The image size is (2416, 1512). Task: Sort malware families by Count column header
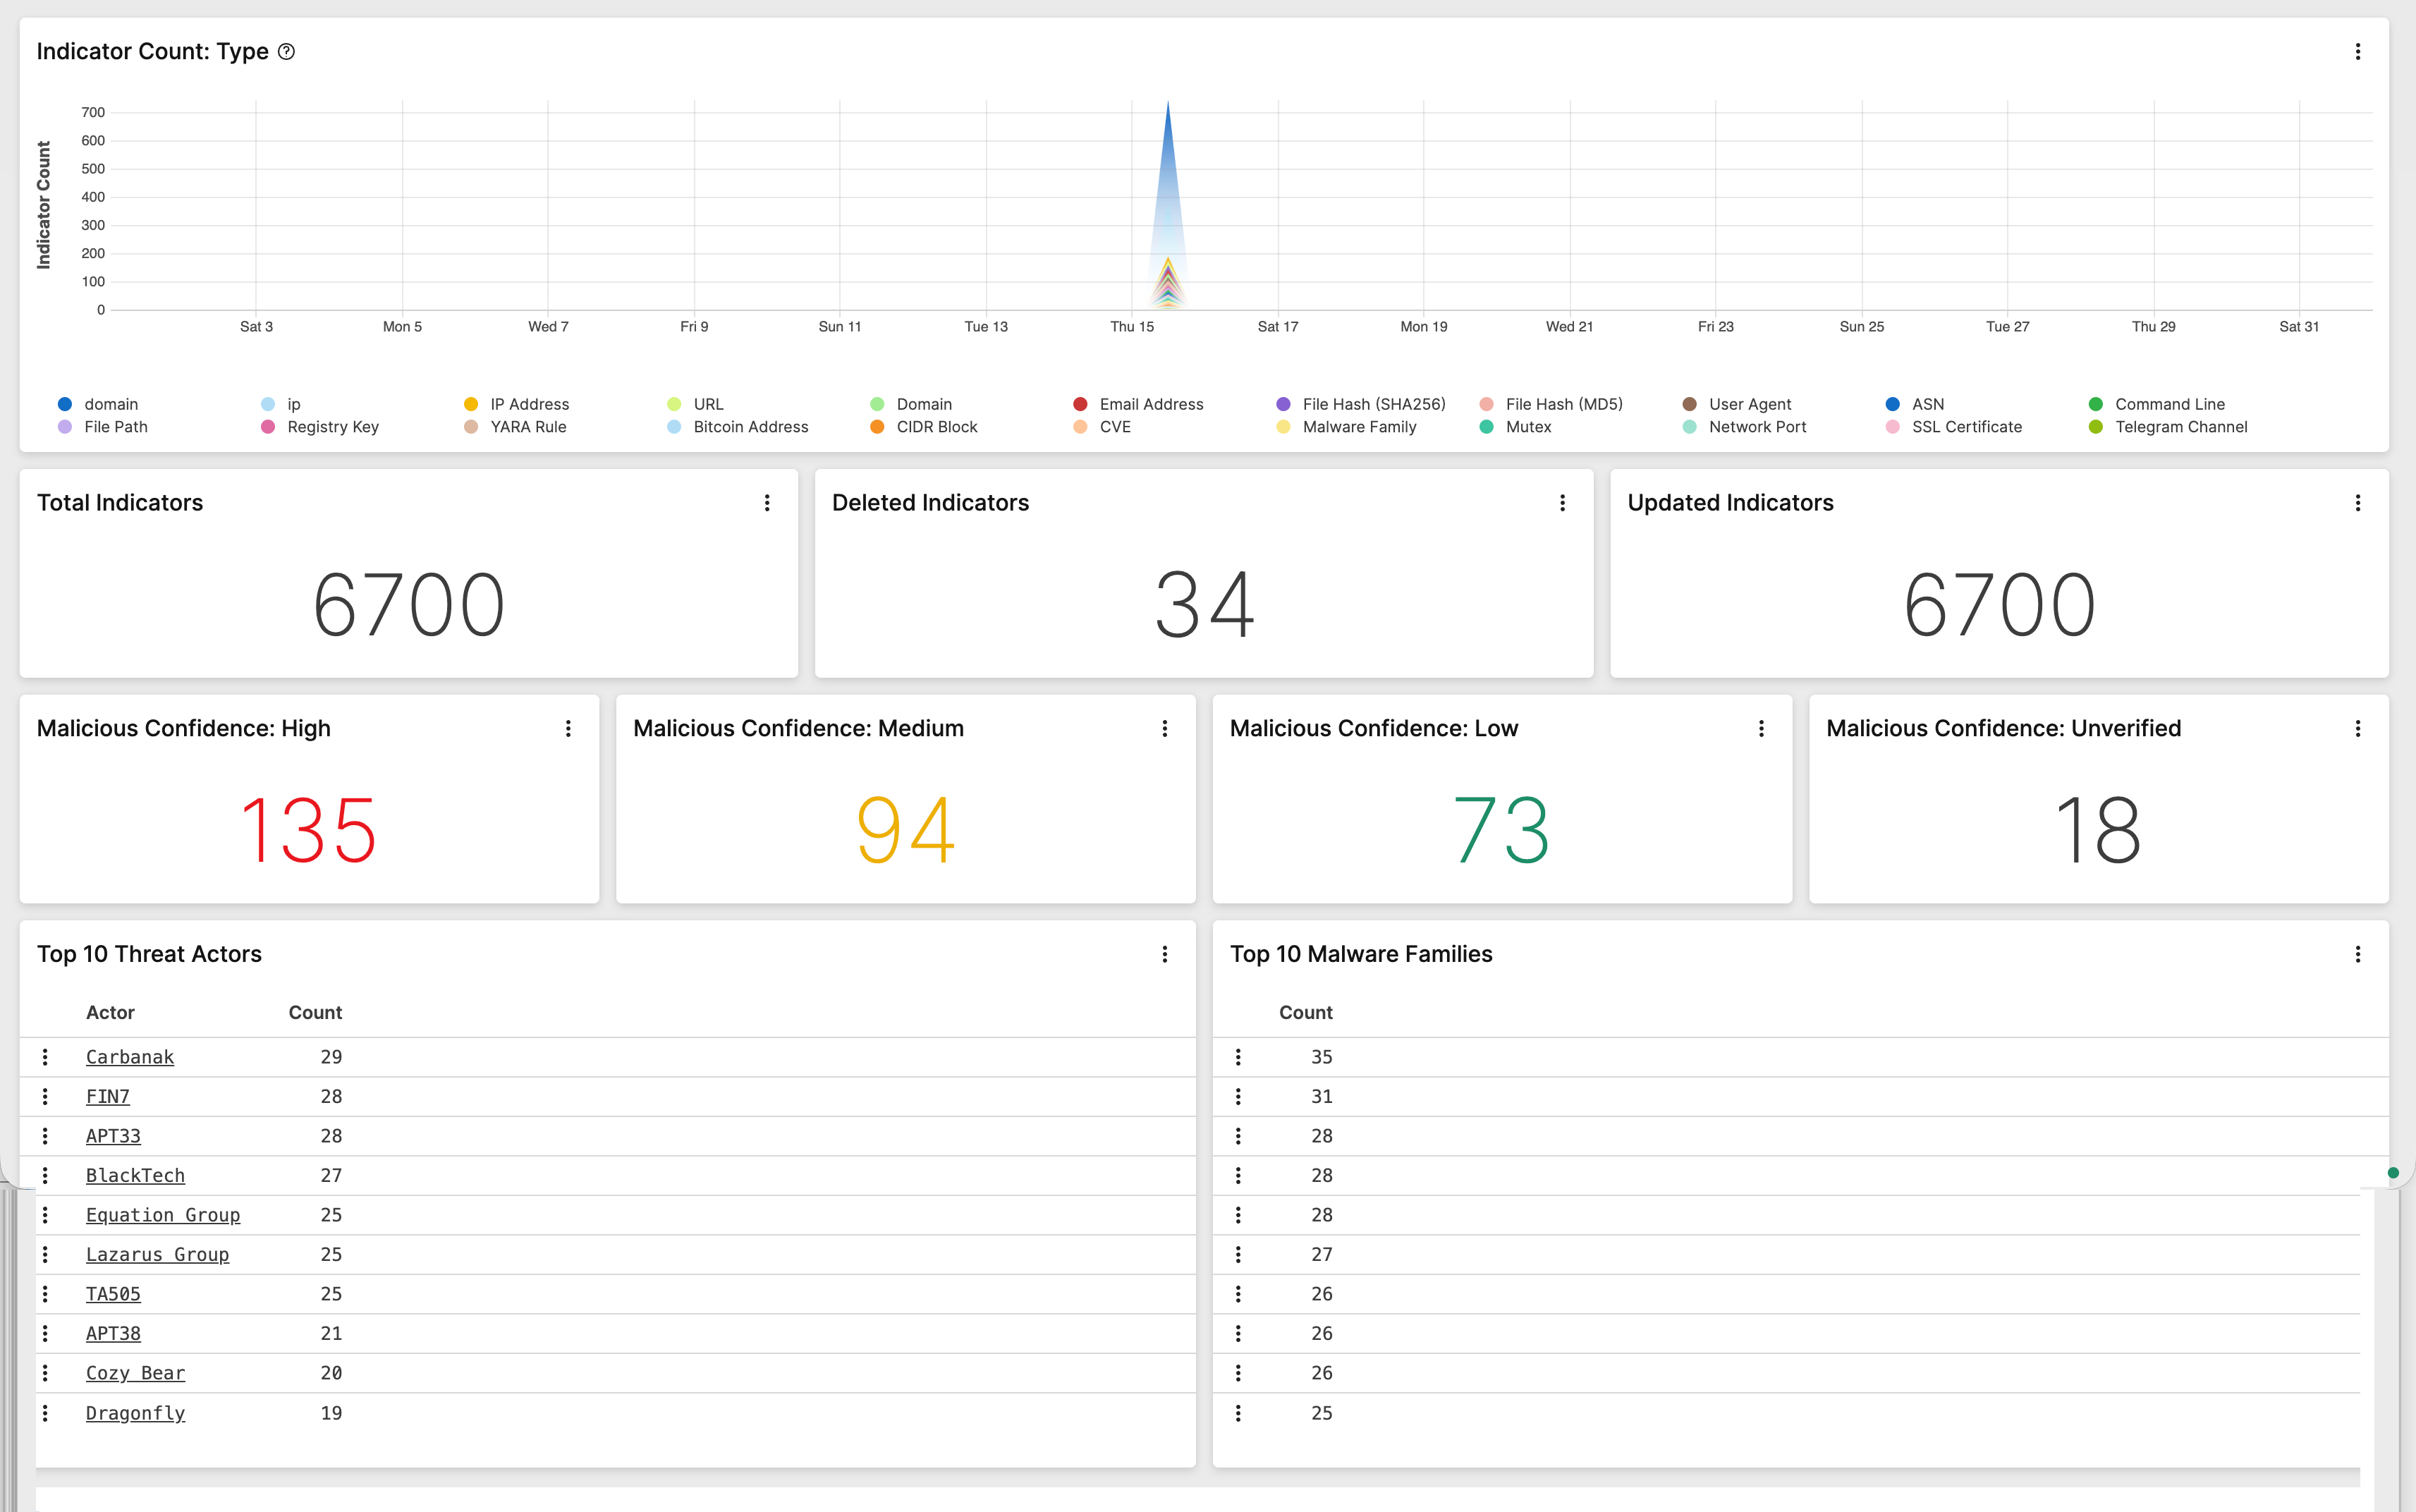pos(1305,1013)
